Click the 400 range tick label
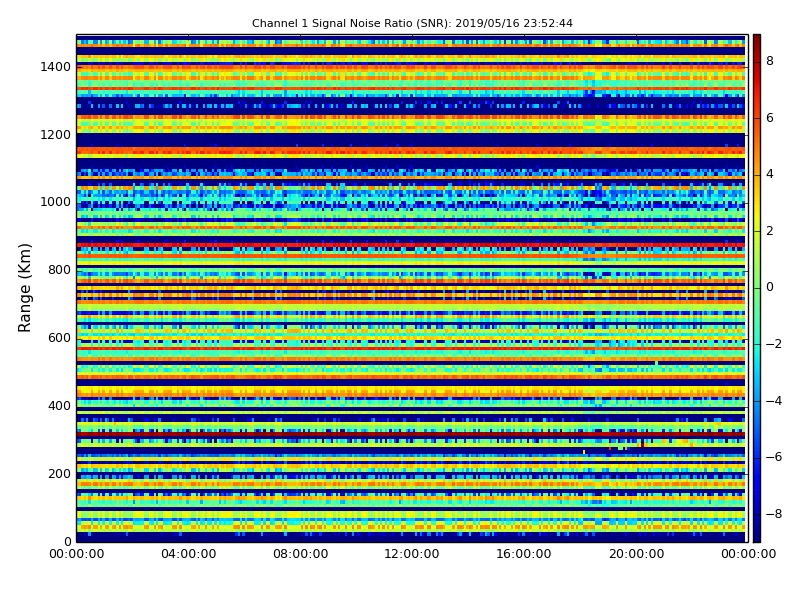Image resolution: width=800 pixels, height=600 pixels. (x=59, y=406)
